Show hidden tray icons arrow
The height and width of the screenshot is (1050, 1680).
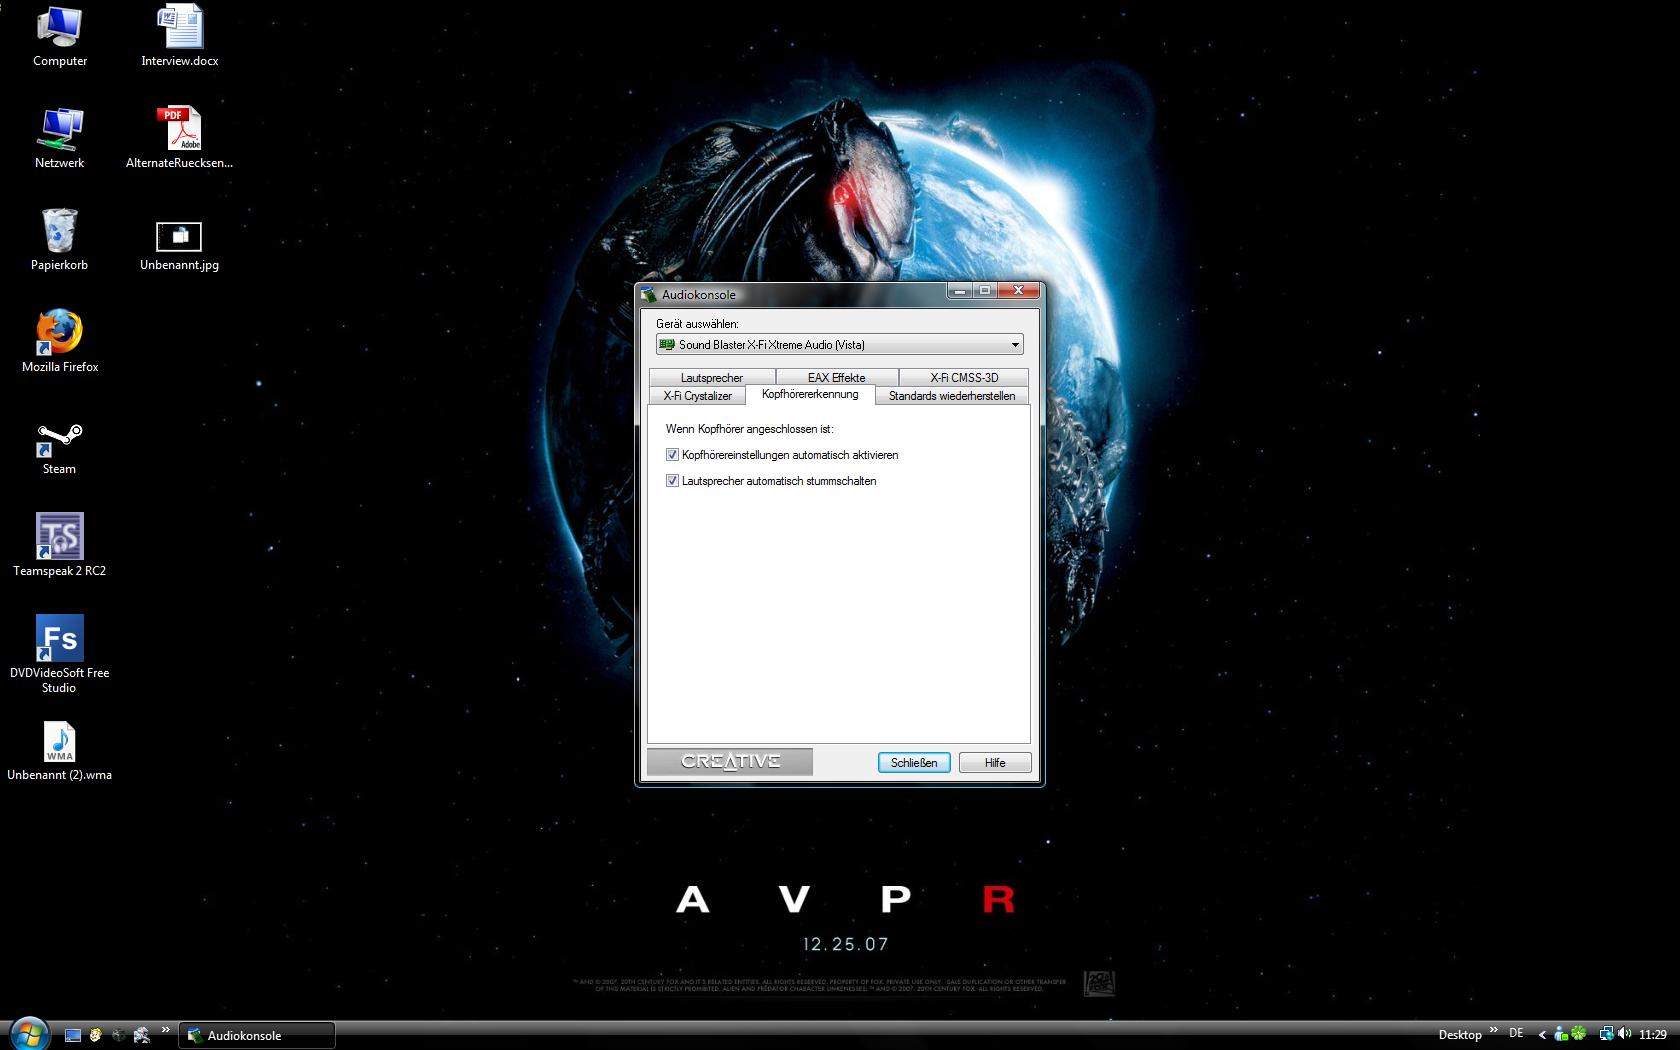pos(1543,1035)
